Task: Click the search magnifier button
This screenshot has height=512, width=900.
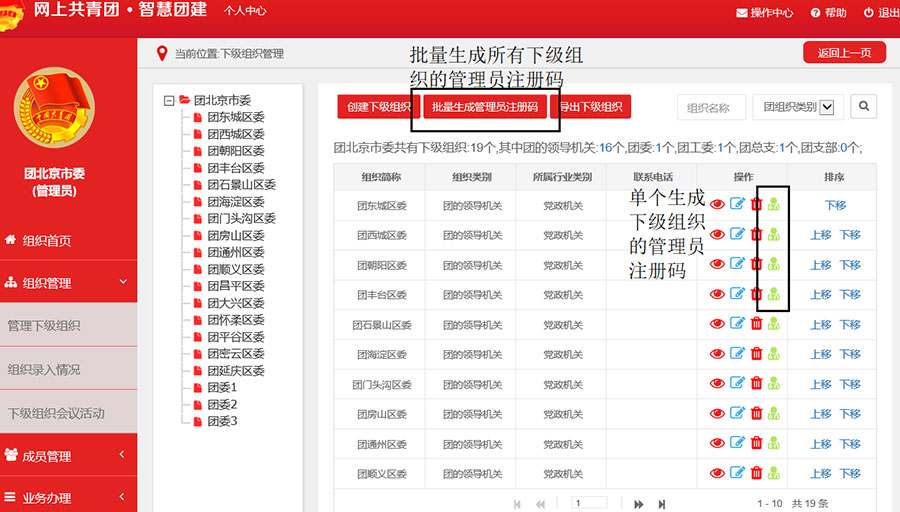Action: click(862, 107)
